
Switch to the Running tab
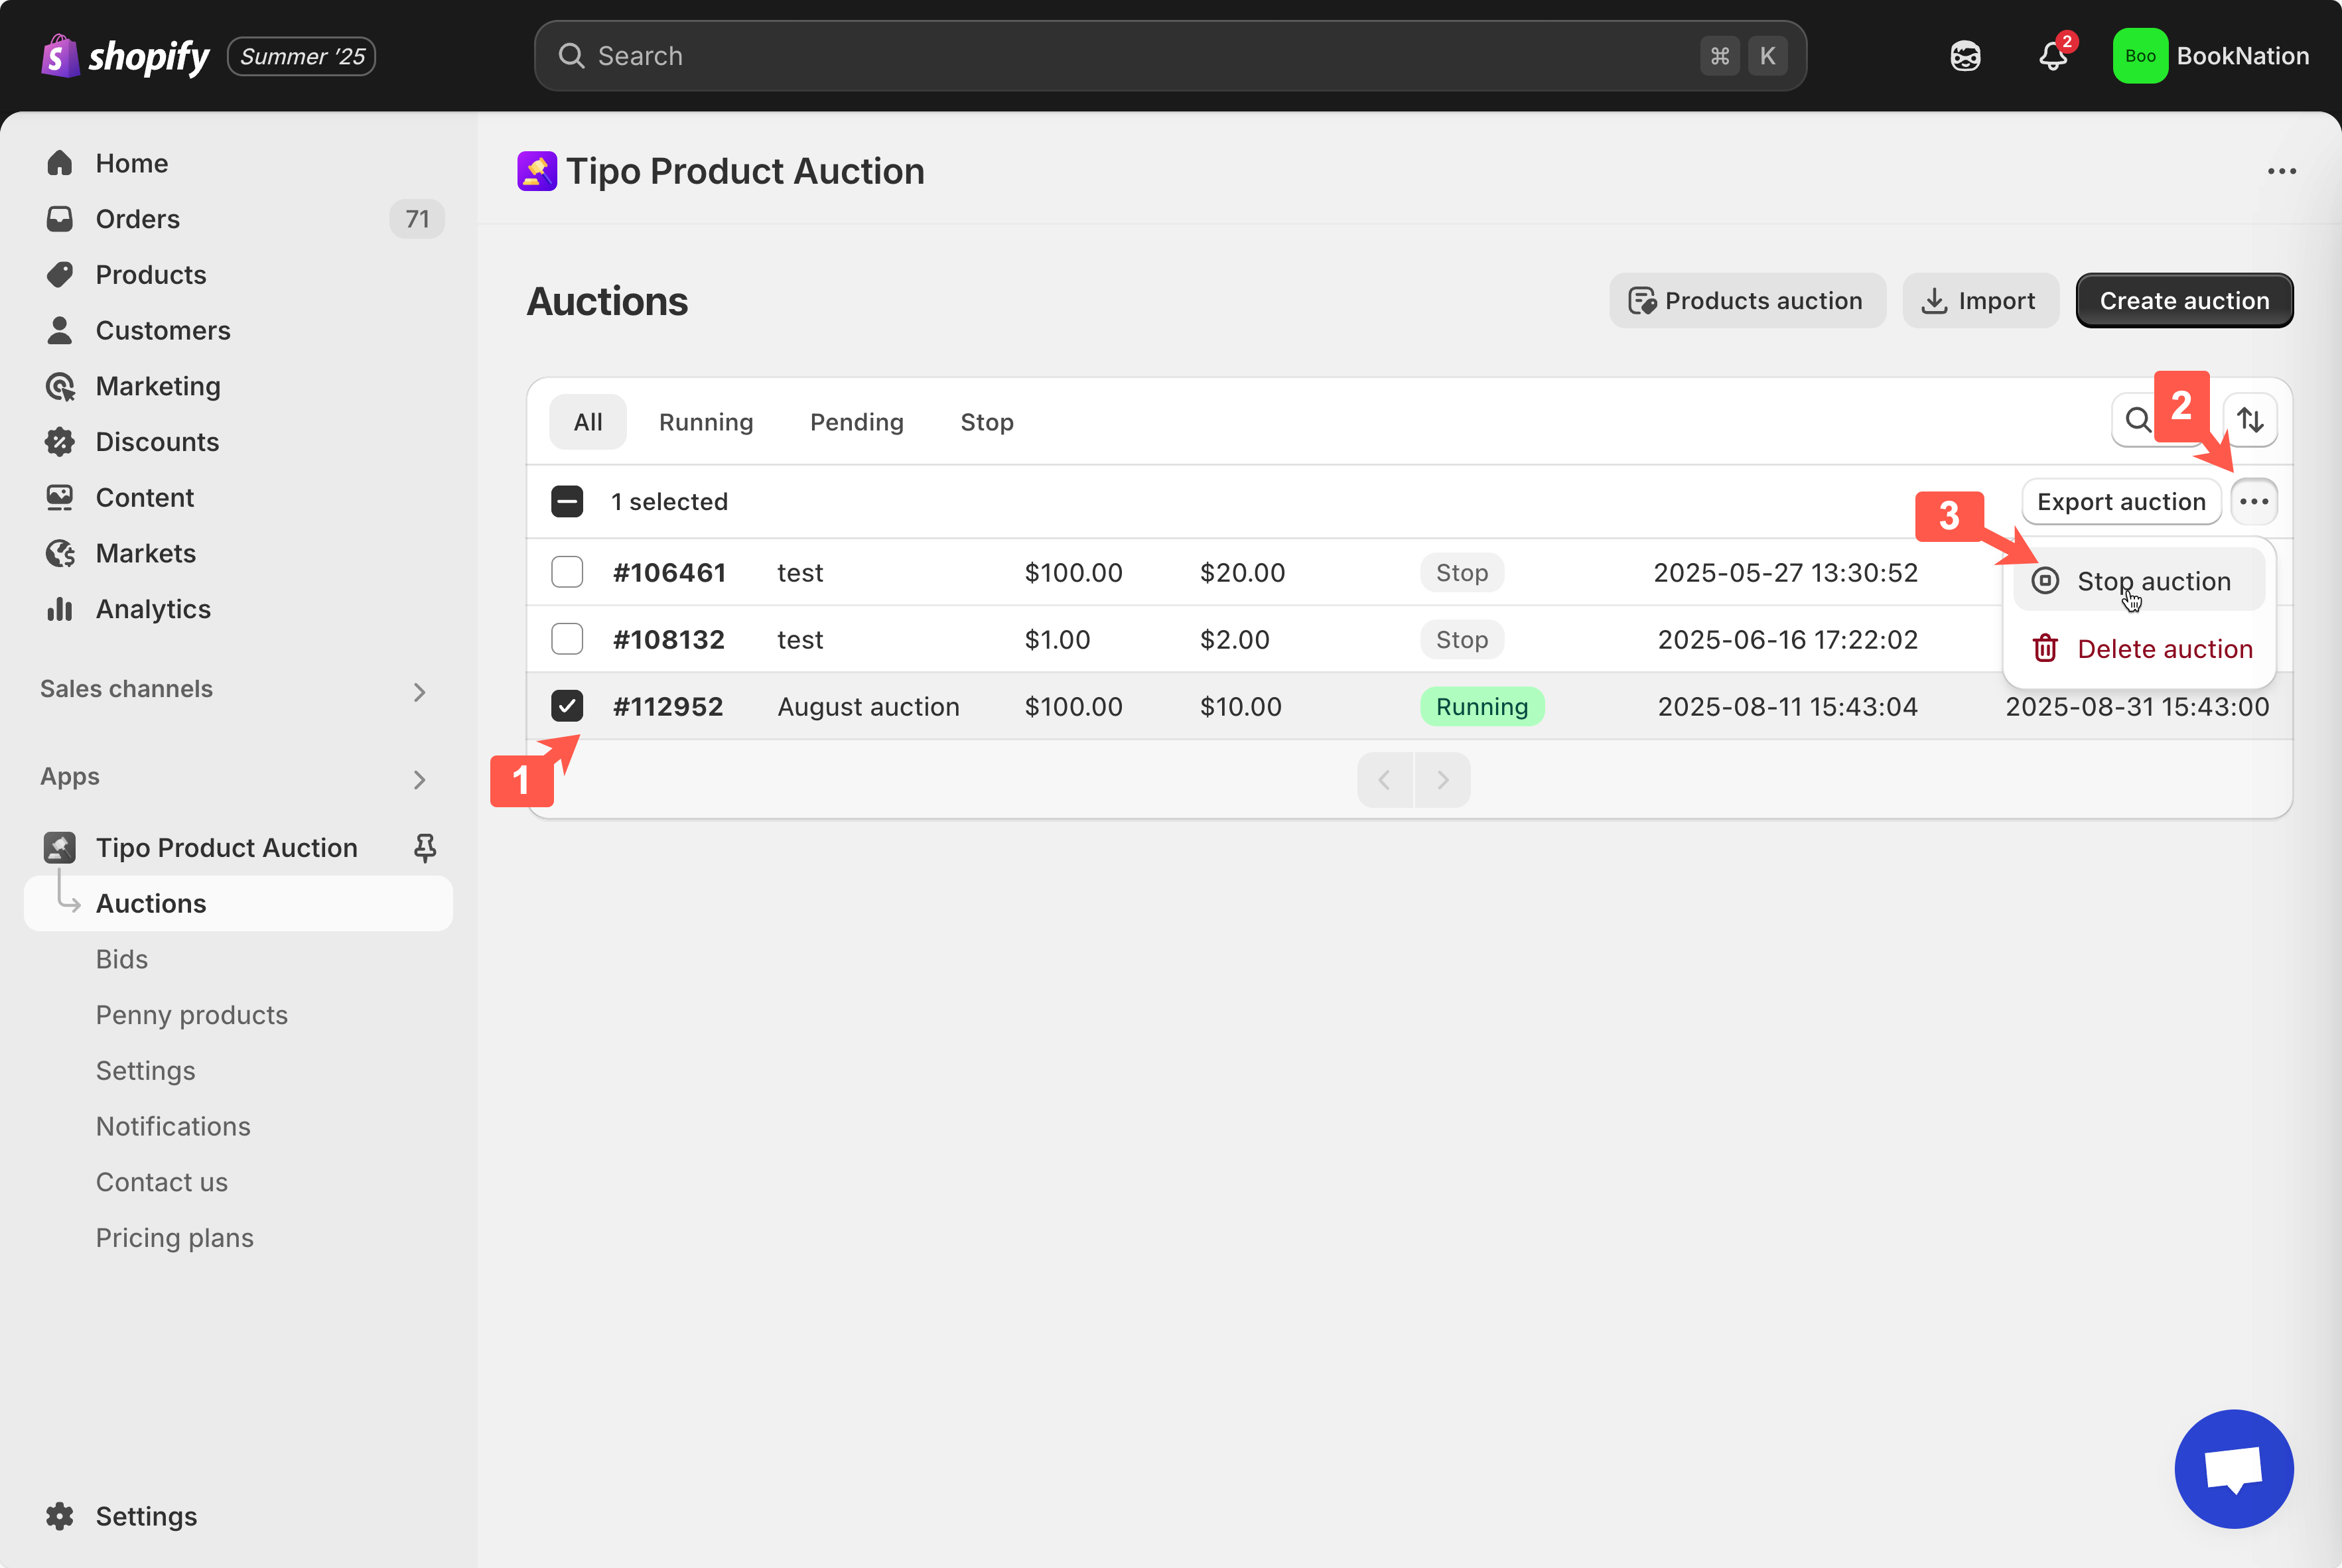click(x=705, y=422)
